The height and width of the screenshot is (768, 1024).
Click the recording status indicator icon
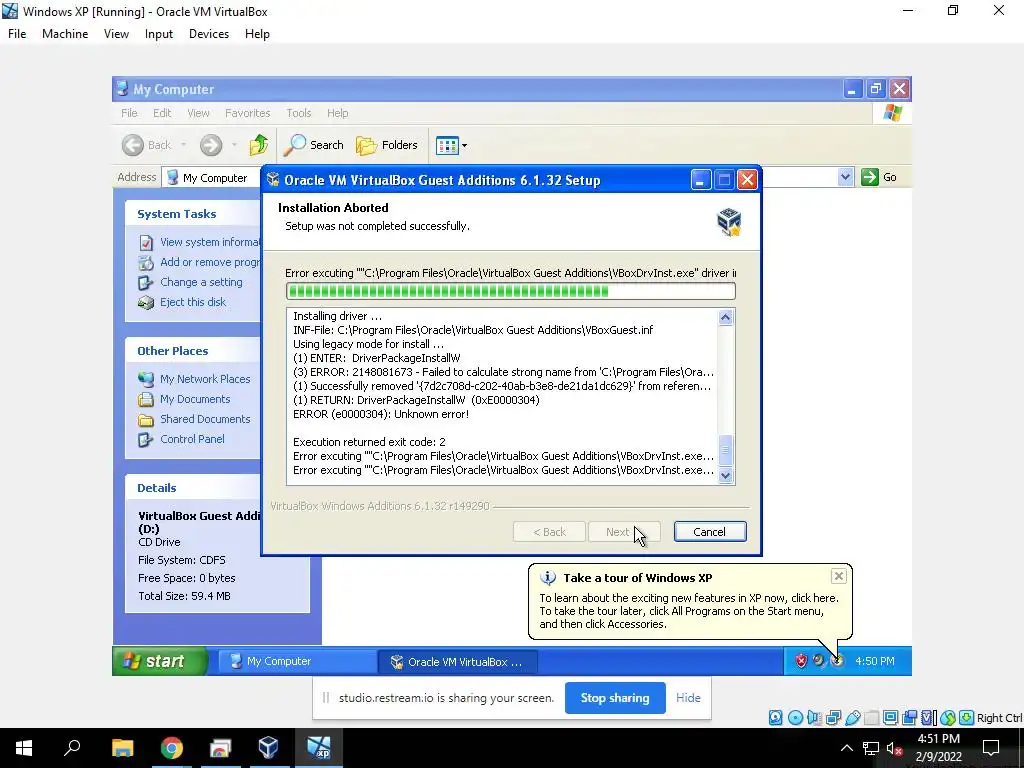pyautogui.click(x=909, y=718)
